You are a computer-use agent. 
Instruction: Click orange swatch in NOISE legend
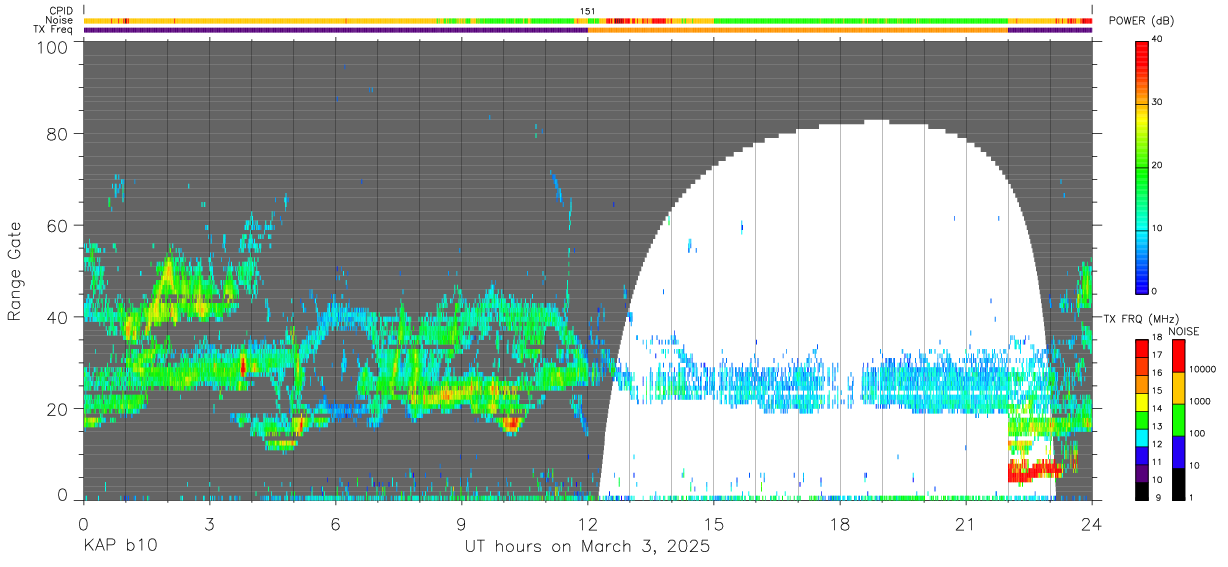(1177, 388)
